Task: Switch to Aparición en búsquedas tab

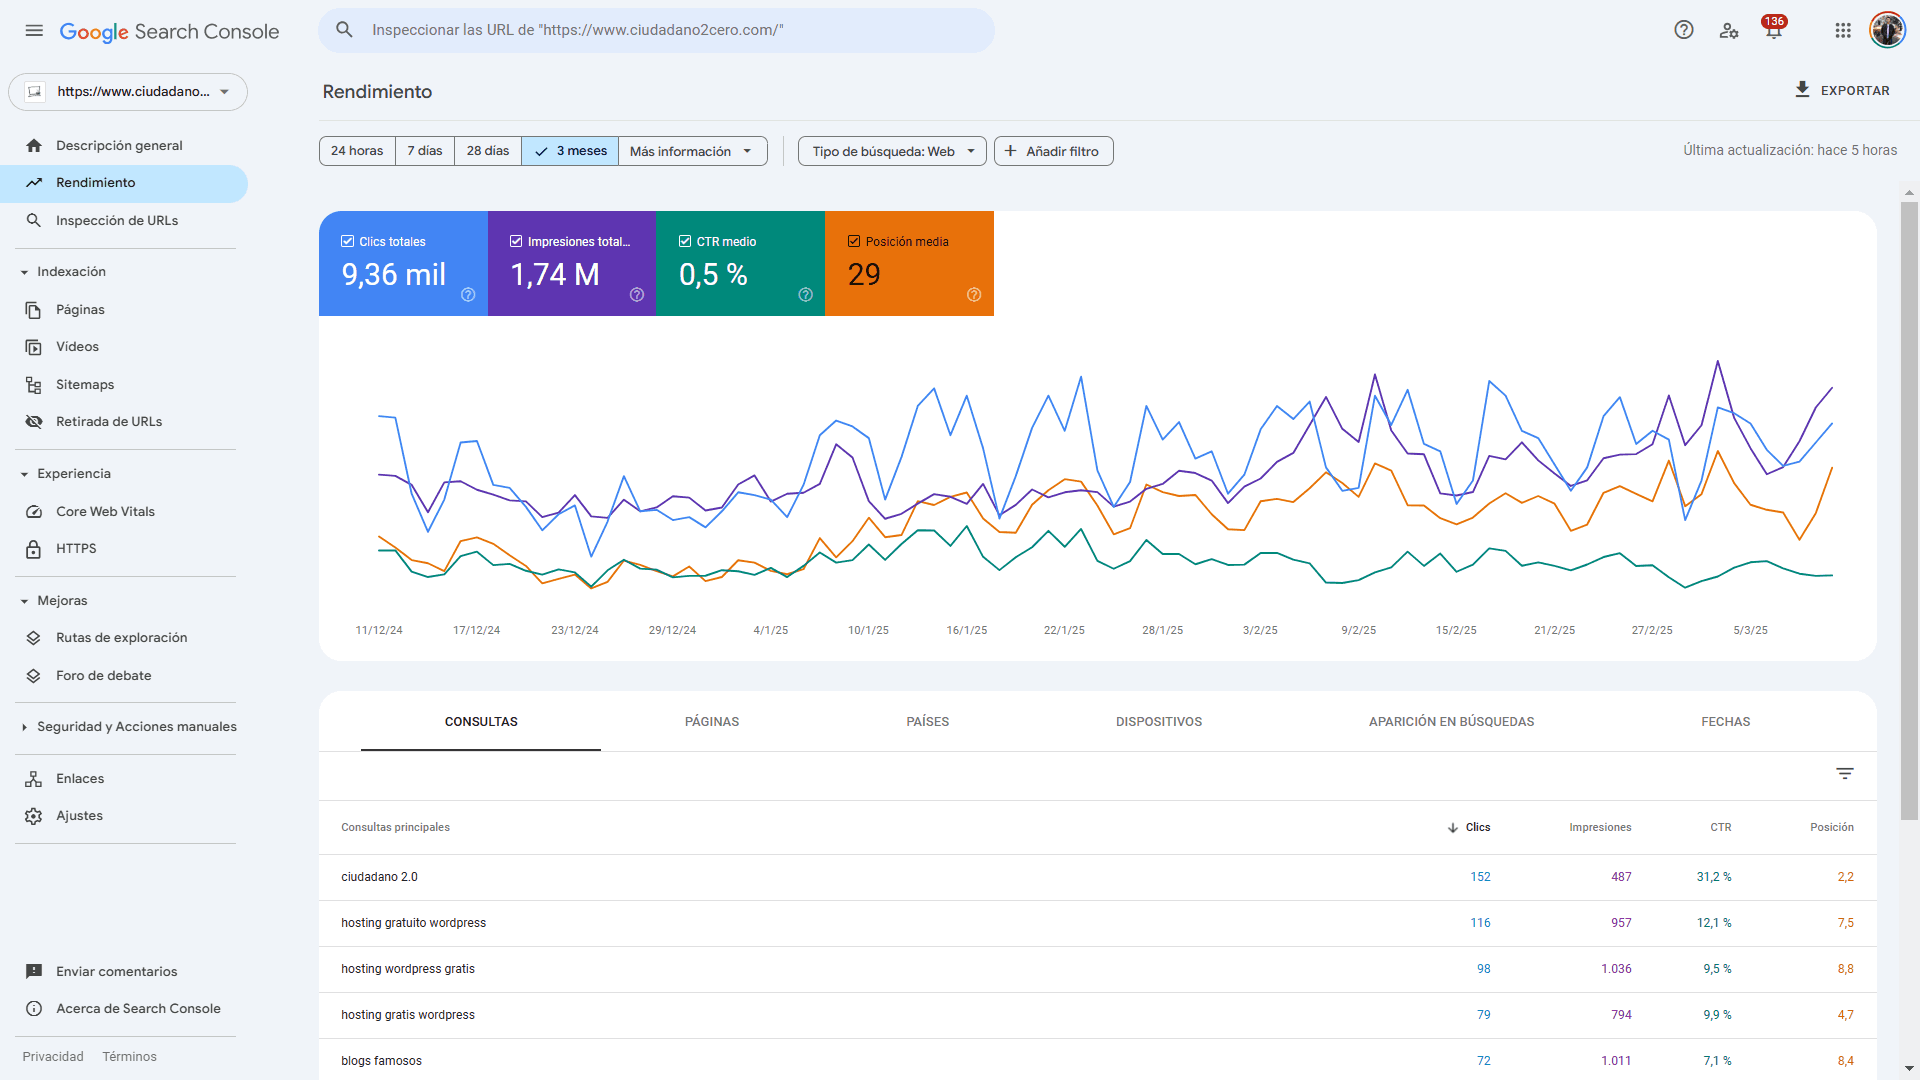Action: [x=1451, y=722]
